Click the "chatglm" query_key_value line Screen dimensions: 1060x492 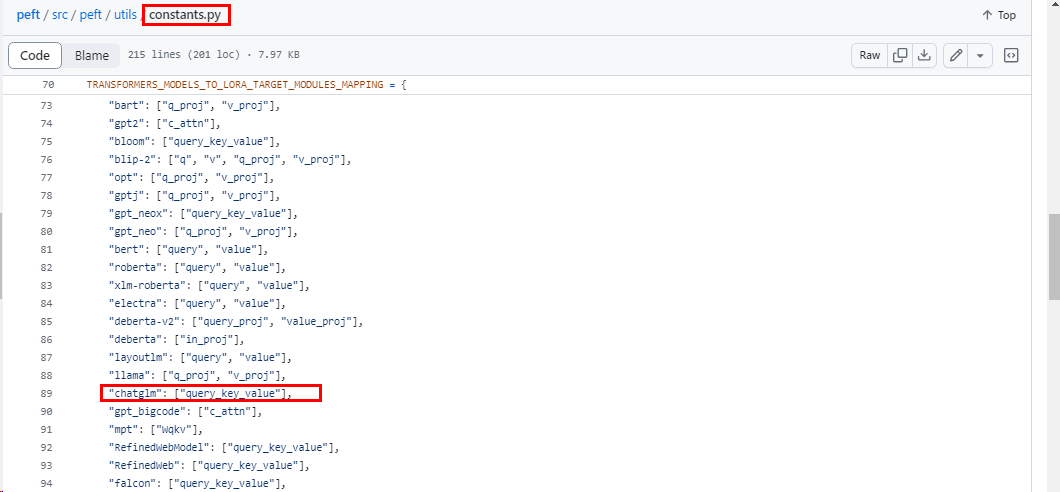pyautogui.click(x=200, y=393)
